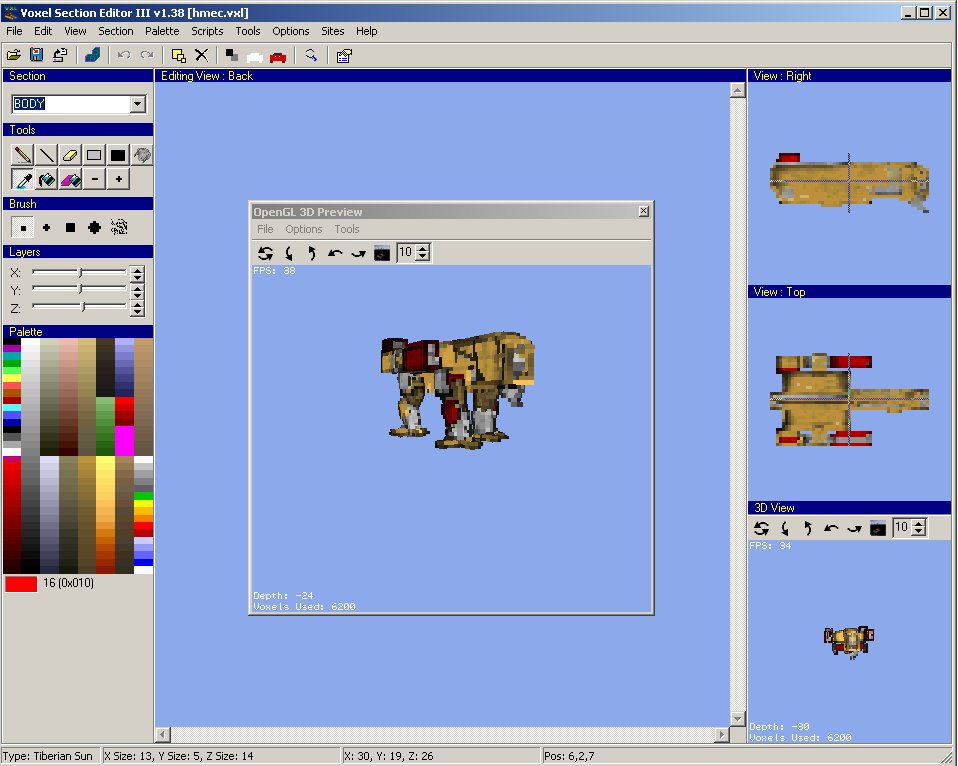Screen dimensions: 958x766
Task: Select the Pencil draw tool
Action: pyautogui.click(x=23, y=155)
